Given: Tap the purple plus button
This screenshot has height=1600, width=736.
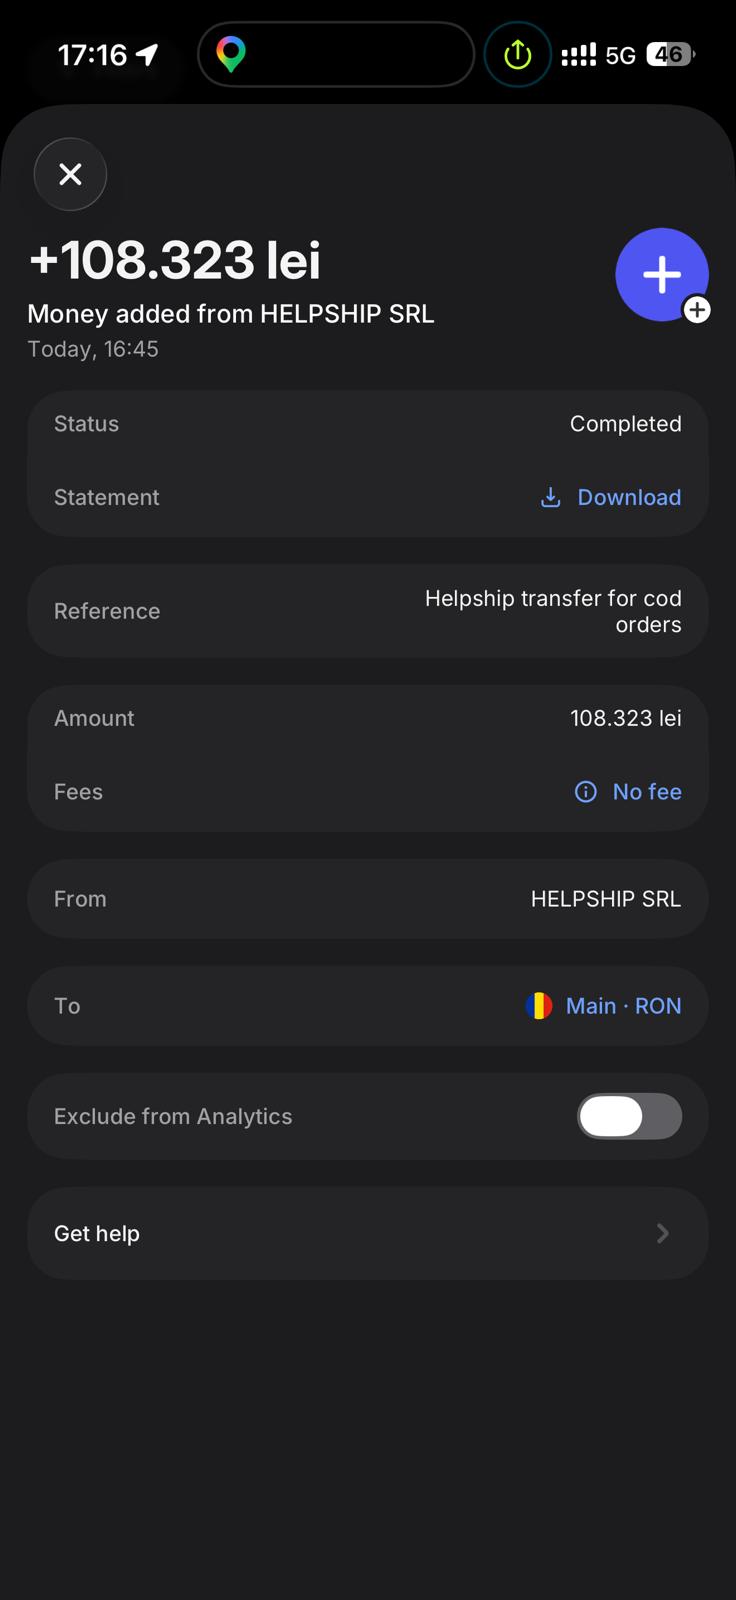Looking at the screenshot, I should click(662, 274).
